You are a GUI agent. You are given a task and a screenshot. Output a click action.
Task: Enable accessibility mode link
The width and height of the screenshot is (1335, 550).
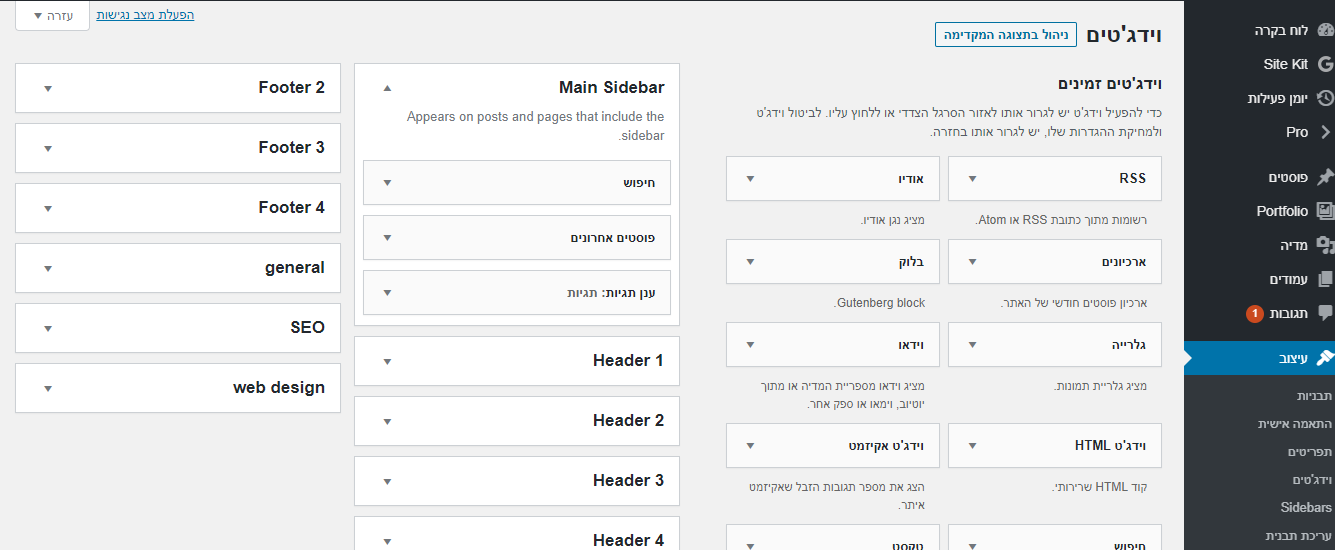(145, 15)
